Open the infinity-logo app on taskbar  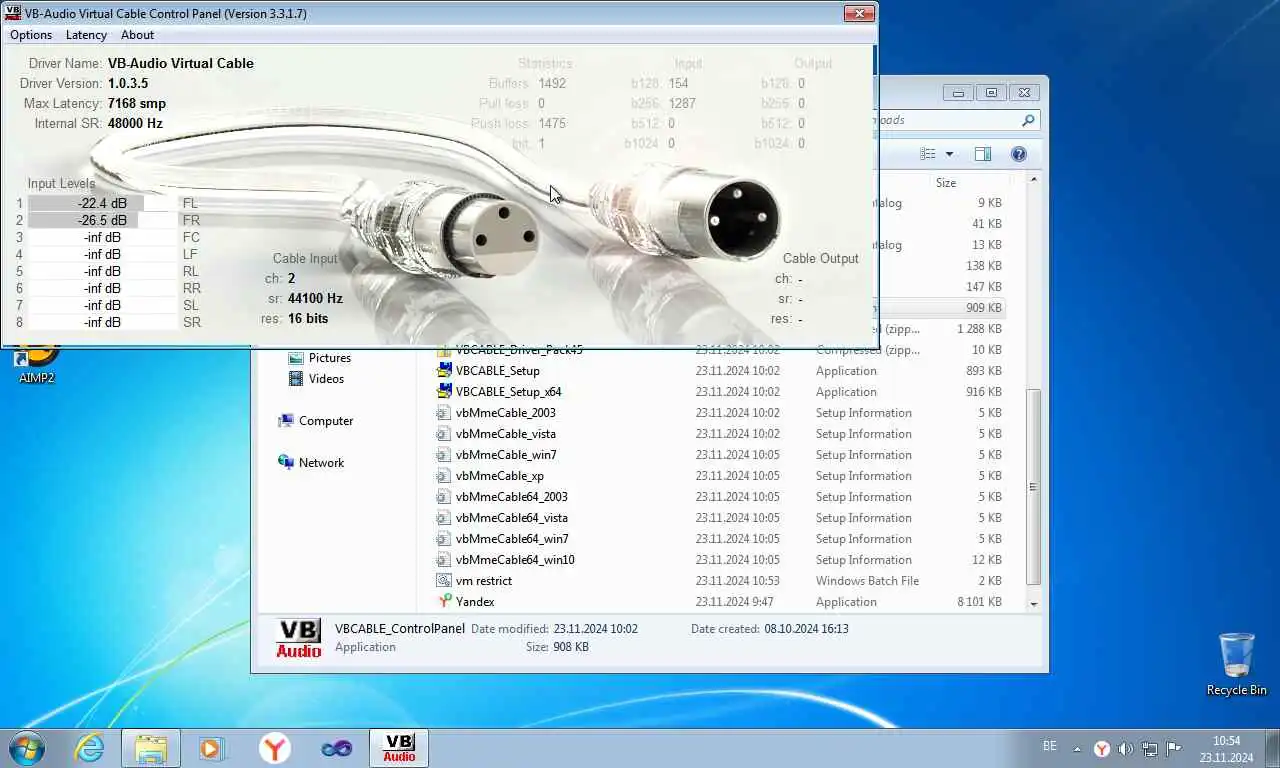(x=336, y=748)
